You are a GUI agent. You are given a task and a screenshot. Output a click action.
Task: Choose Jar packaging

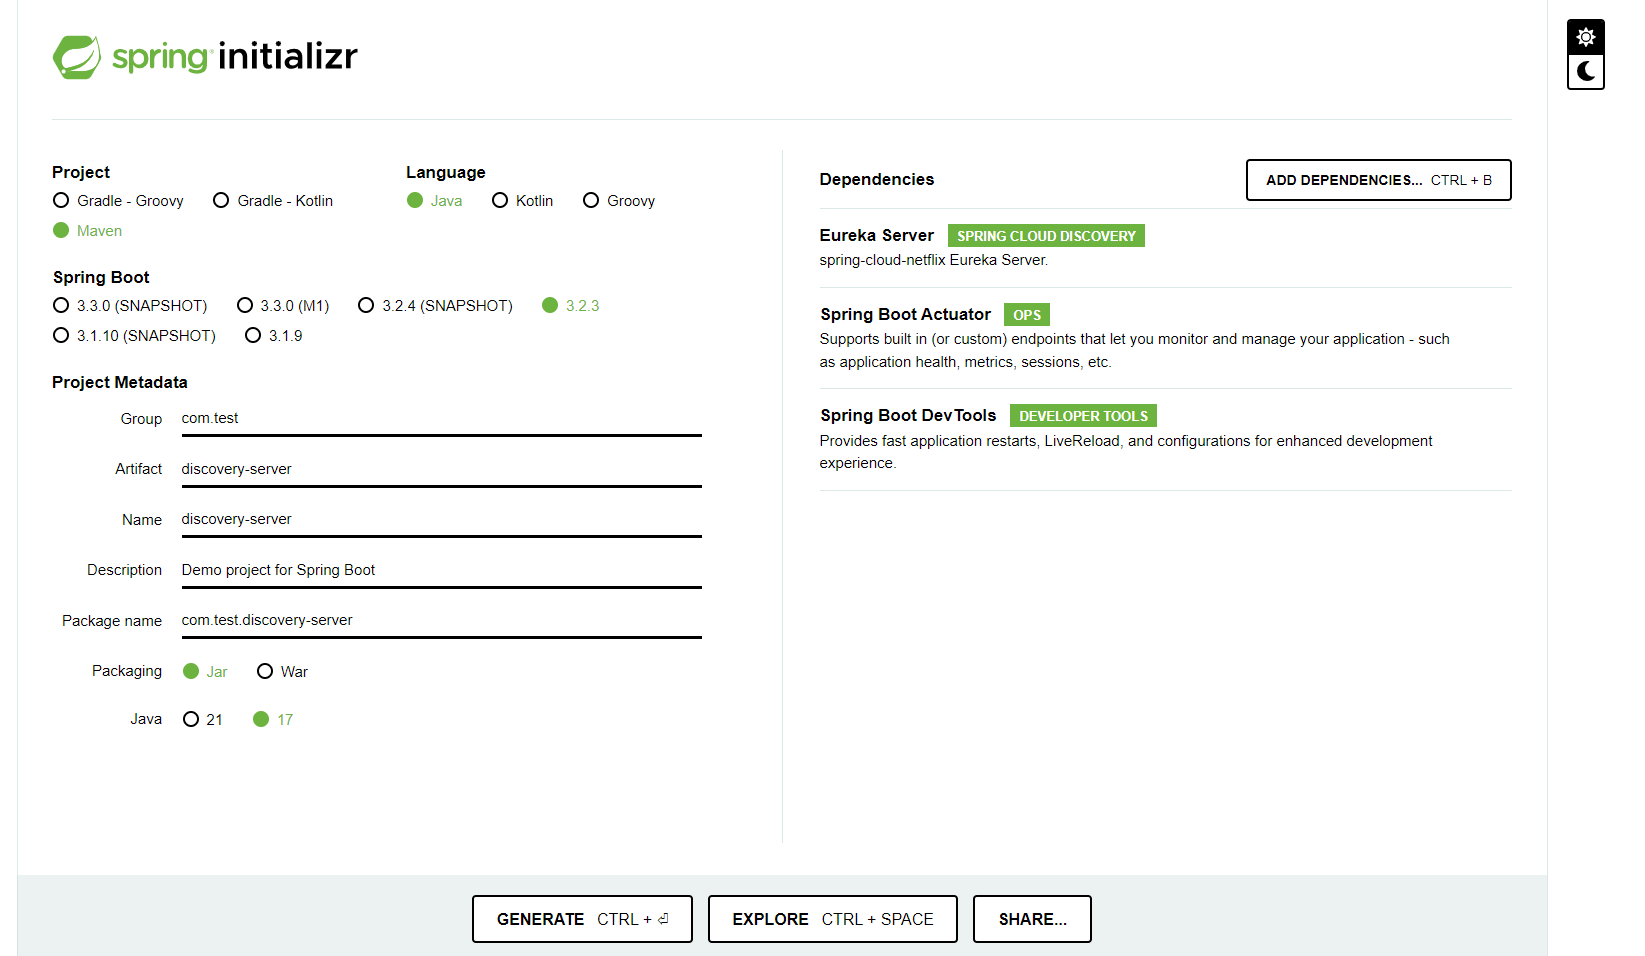[205, 672]
